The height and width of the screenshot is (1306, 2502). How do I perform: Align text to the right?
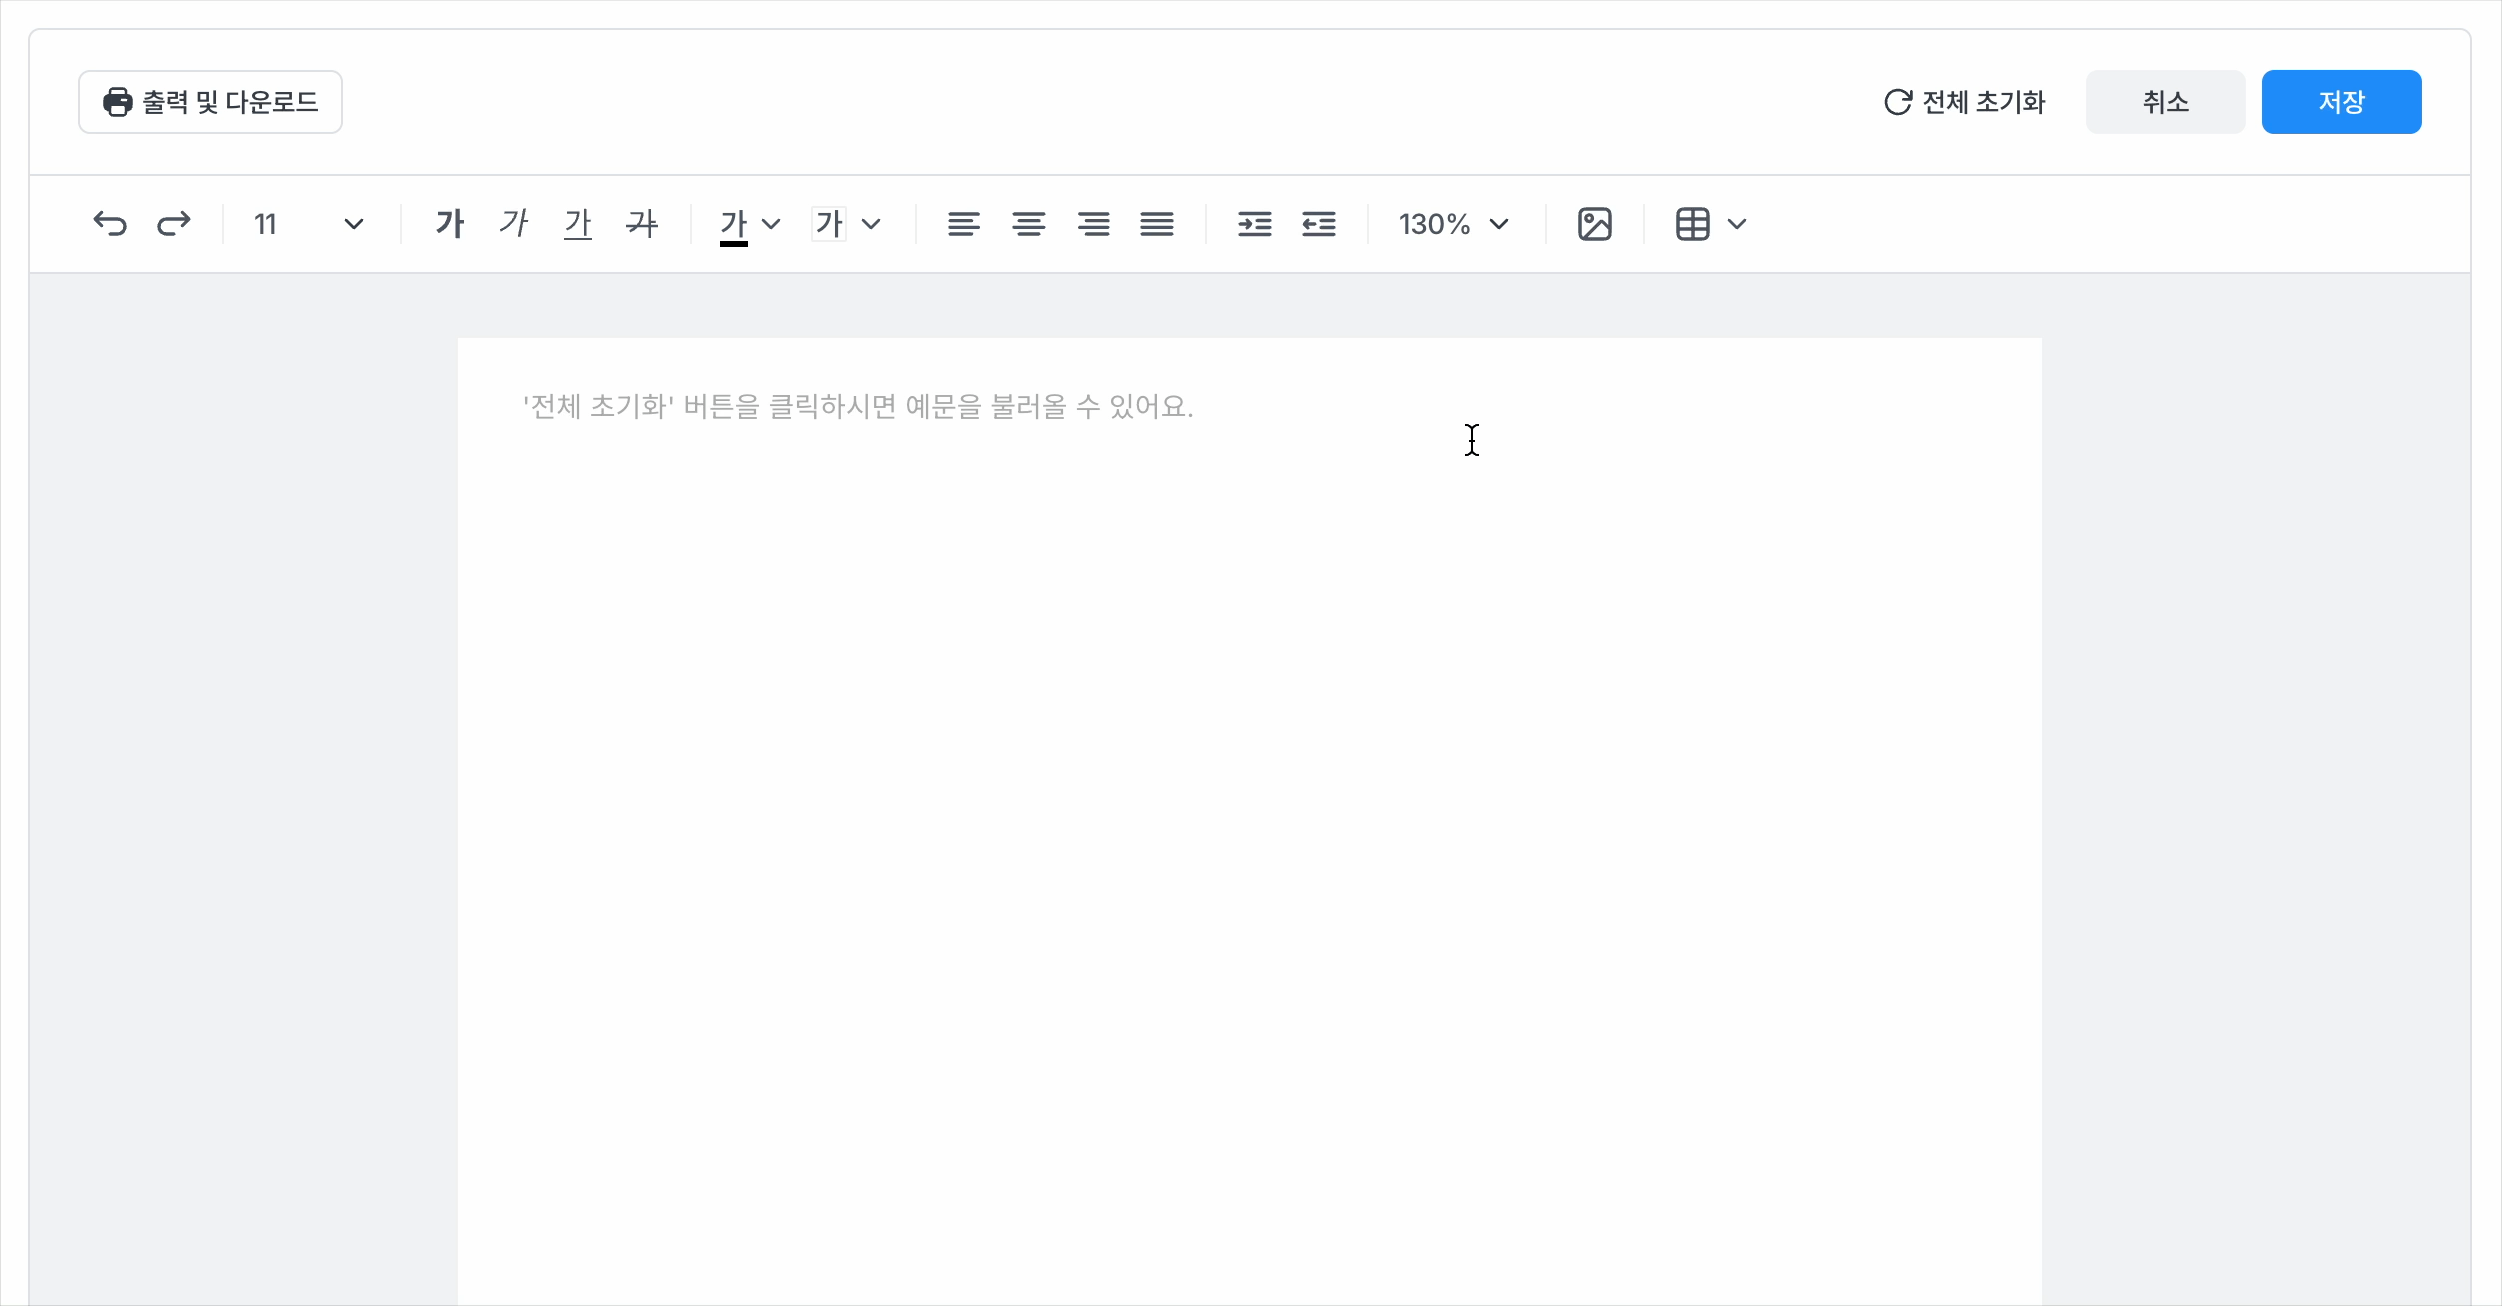[1093, 224]
